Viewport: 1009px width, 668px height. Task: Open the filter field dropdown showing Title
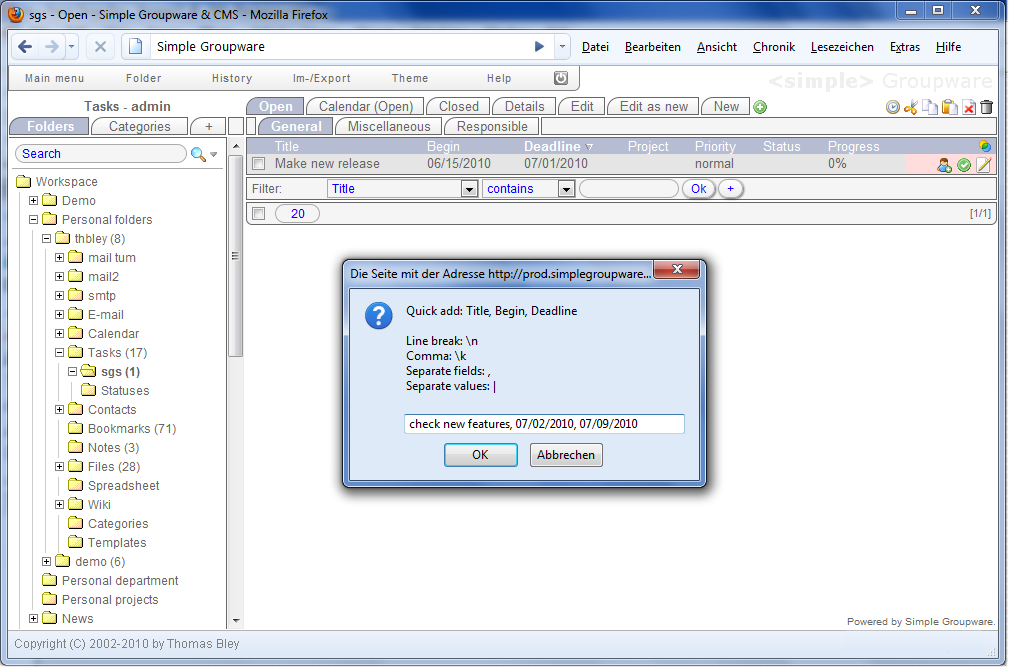(x=469, y=189)
